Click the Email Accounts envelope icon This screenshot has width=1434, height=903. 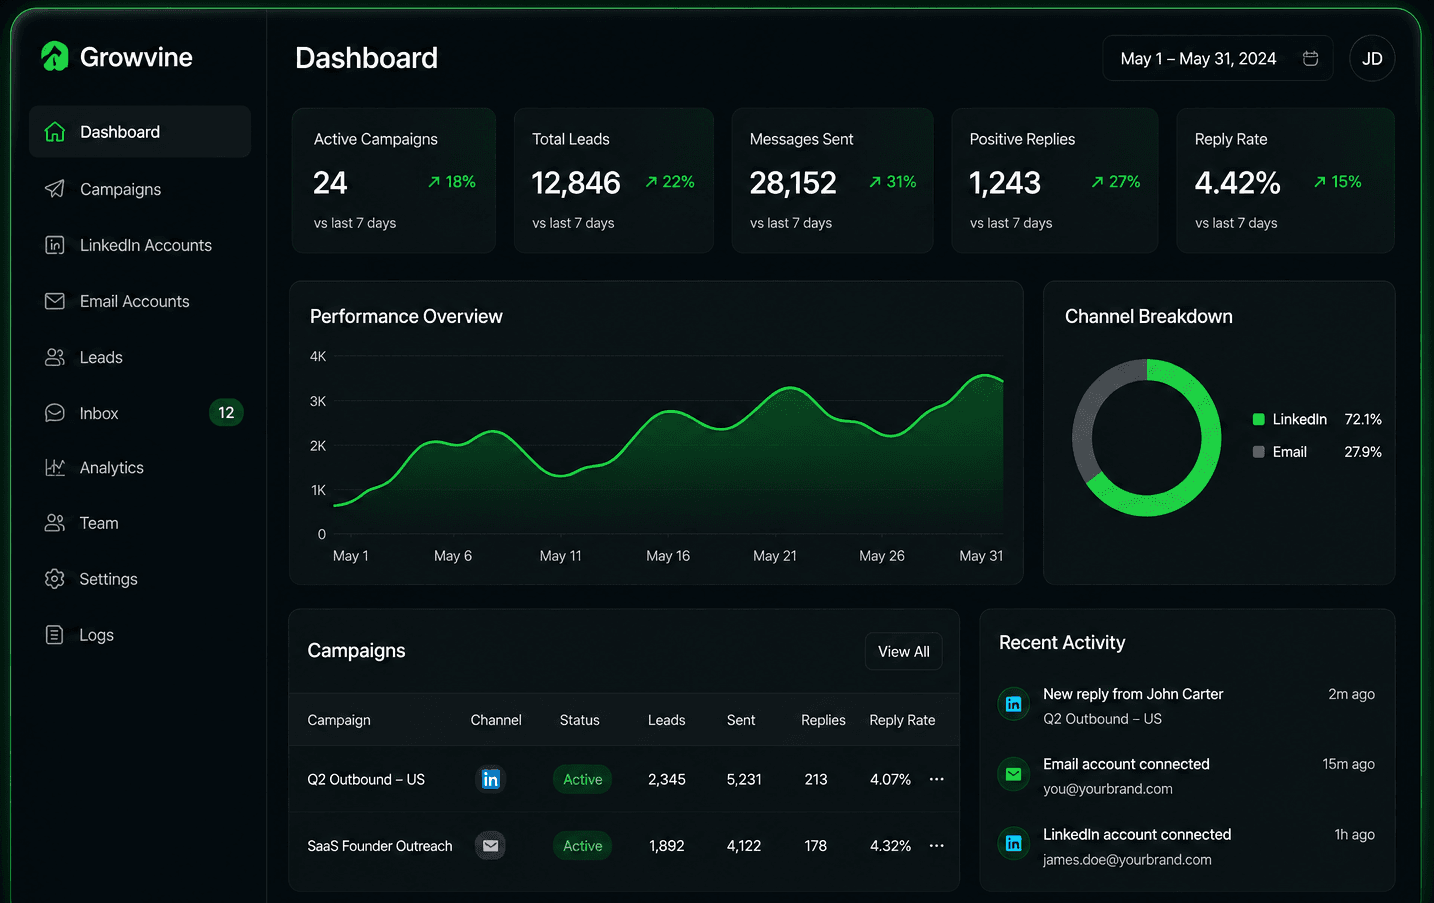coord(55,301)
